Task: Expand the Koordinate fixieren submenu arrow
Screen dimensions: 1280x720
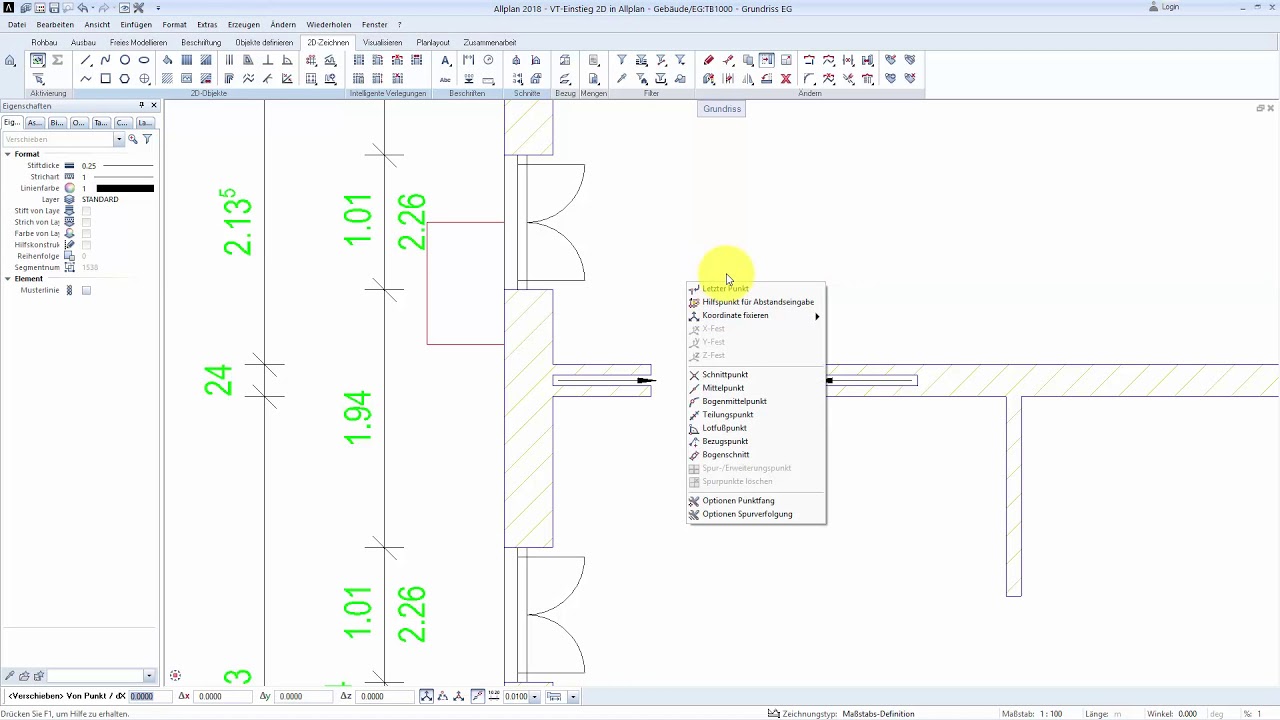Action: 817,316
